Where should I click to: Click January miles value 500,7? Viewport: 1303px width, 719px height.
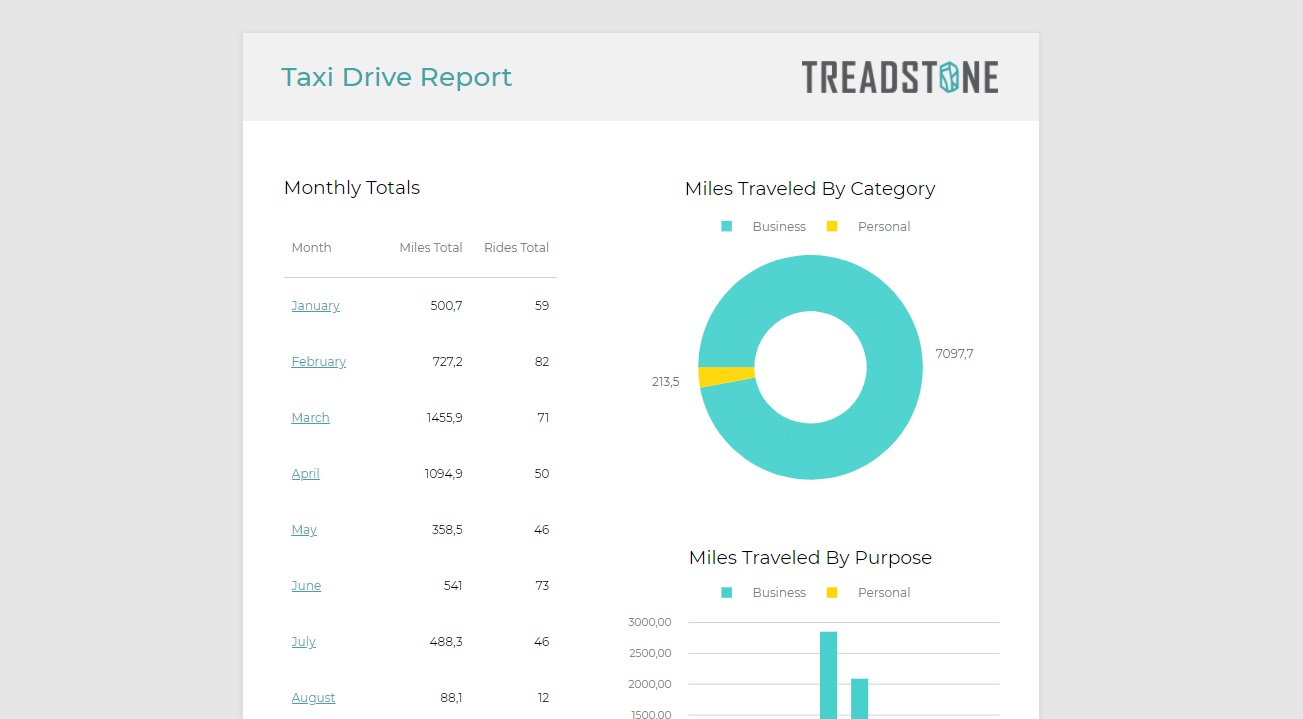446,306
